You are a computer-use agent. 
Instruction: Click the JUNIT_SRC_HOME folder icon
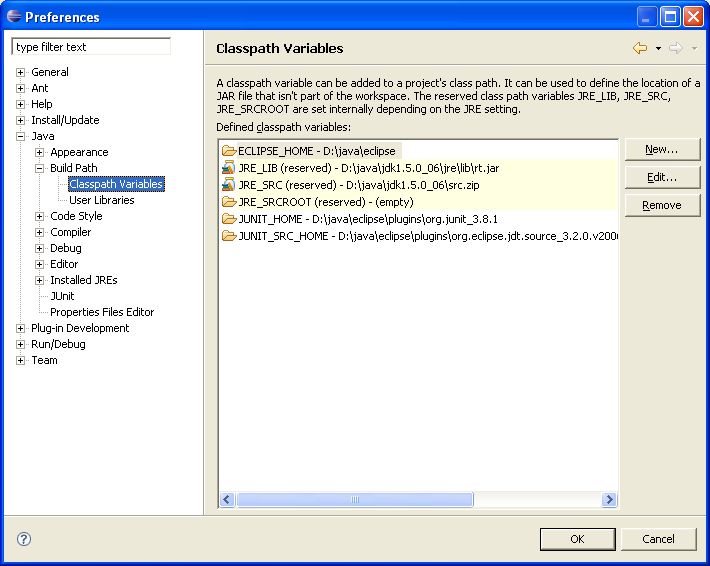click(229, 236)
